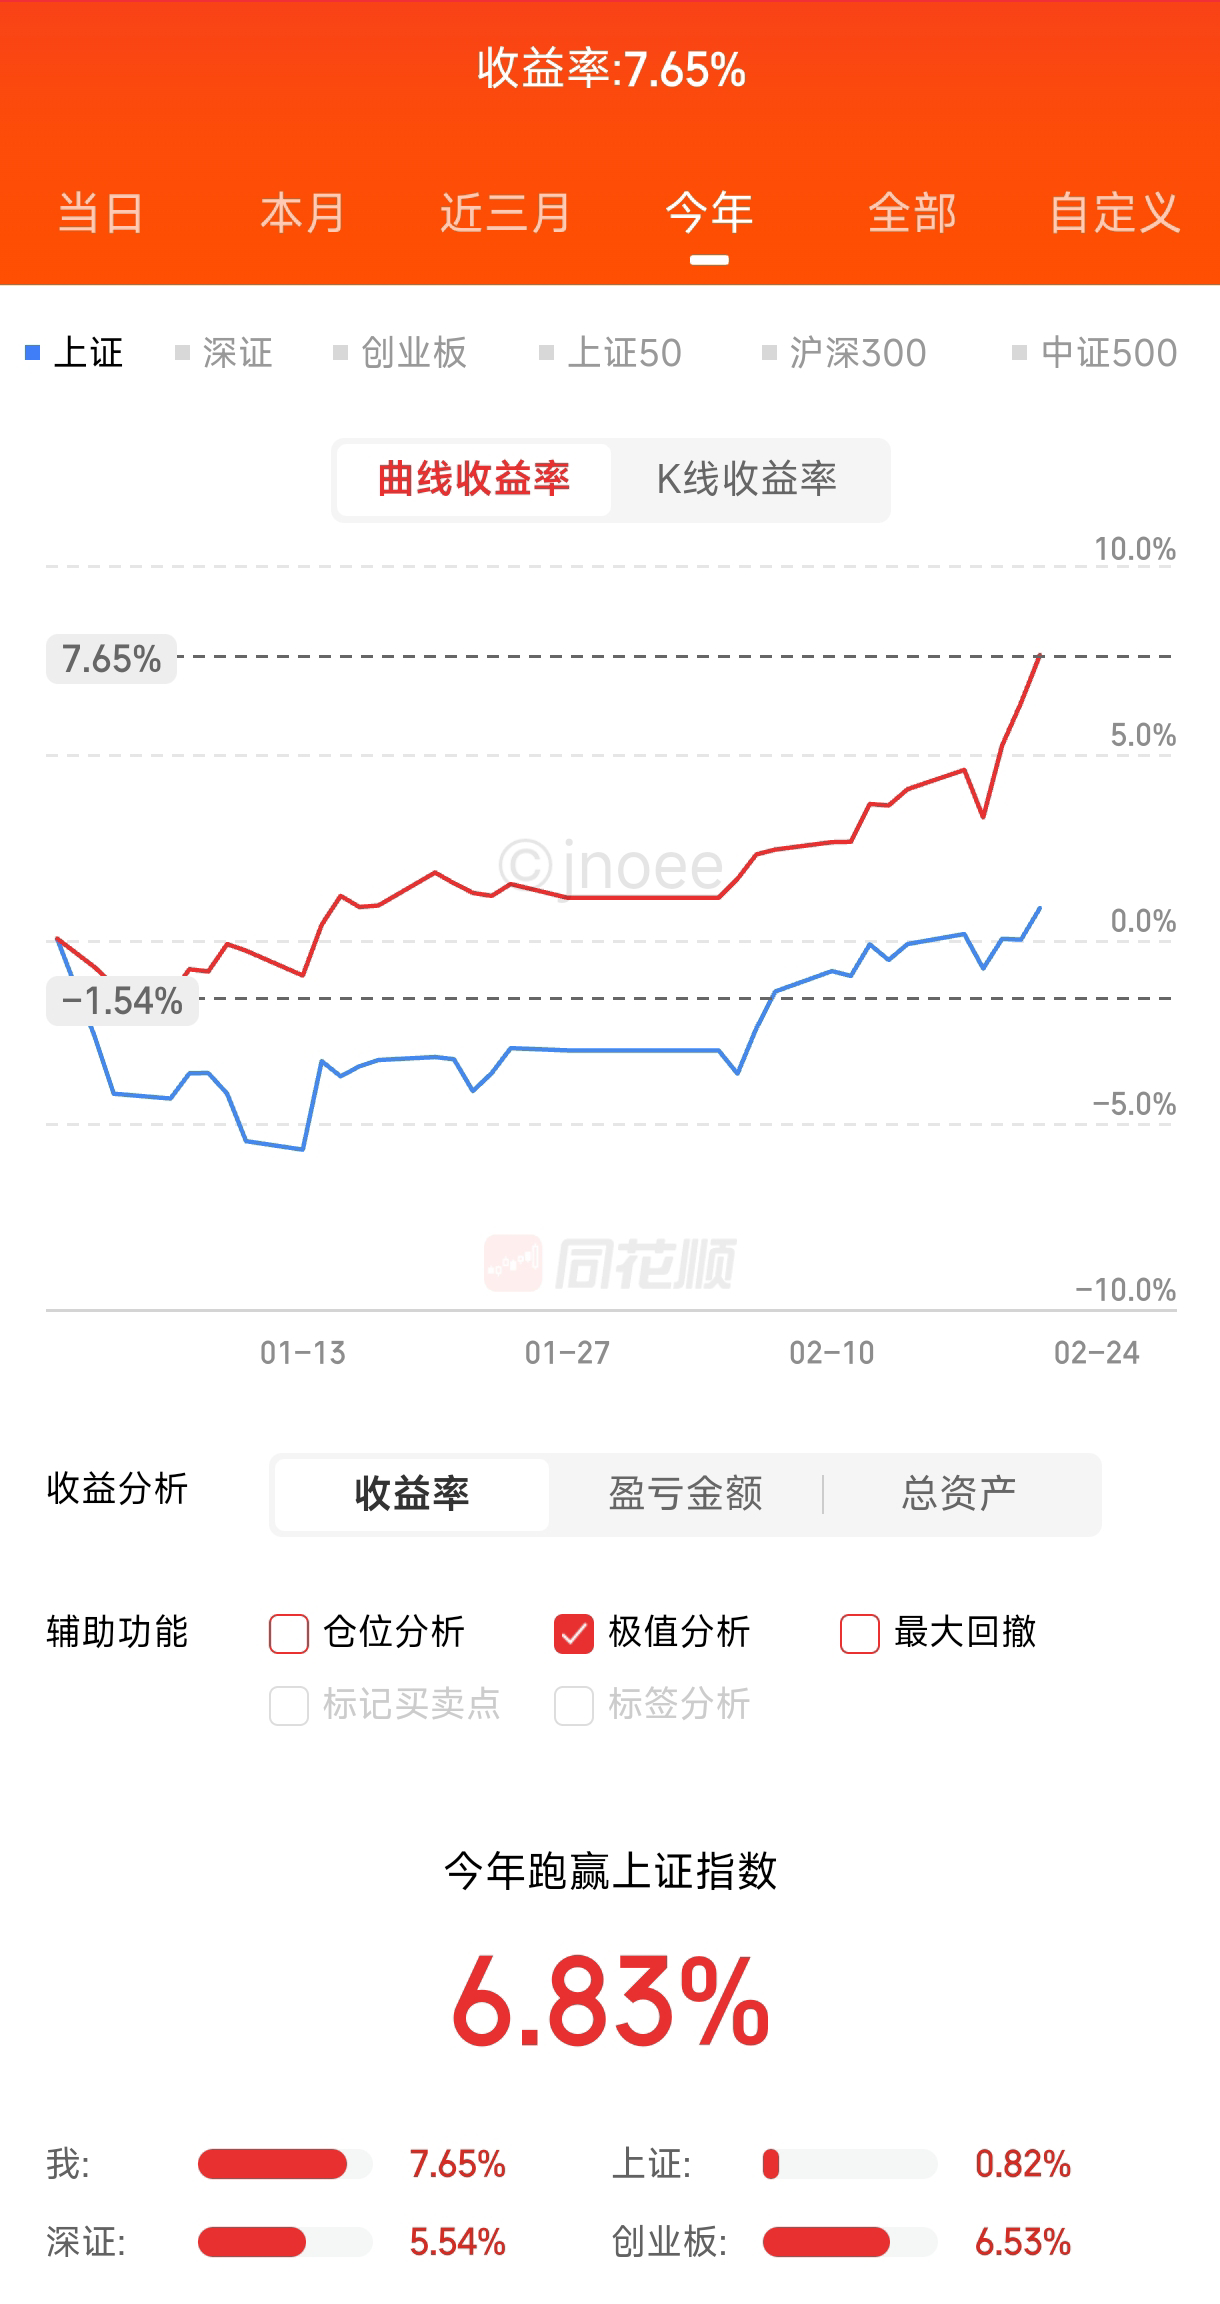This screenshot has width=1220, height=2304.
Task: Select the 上证 index legend marker
Action: (33, 352)
